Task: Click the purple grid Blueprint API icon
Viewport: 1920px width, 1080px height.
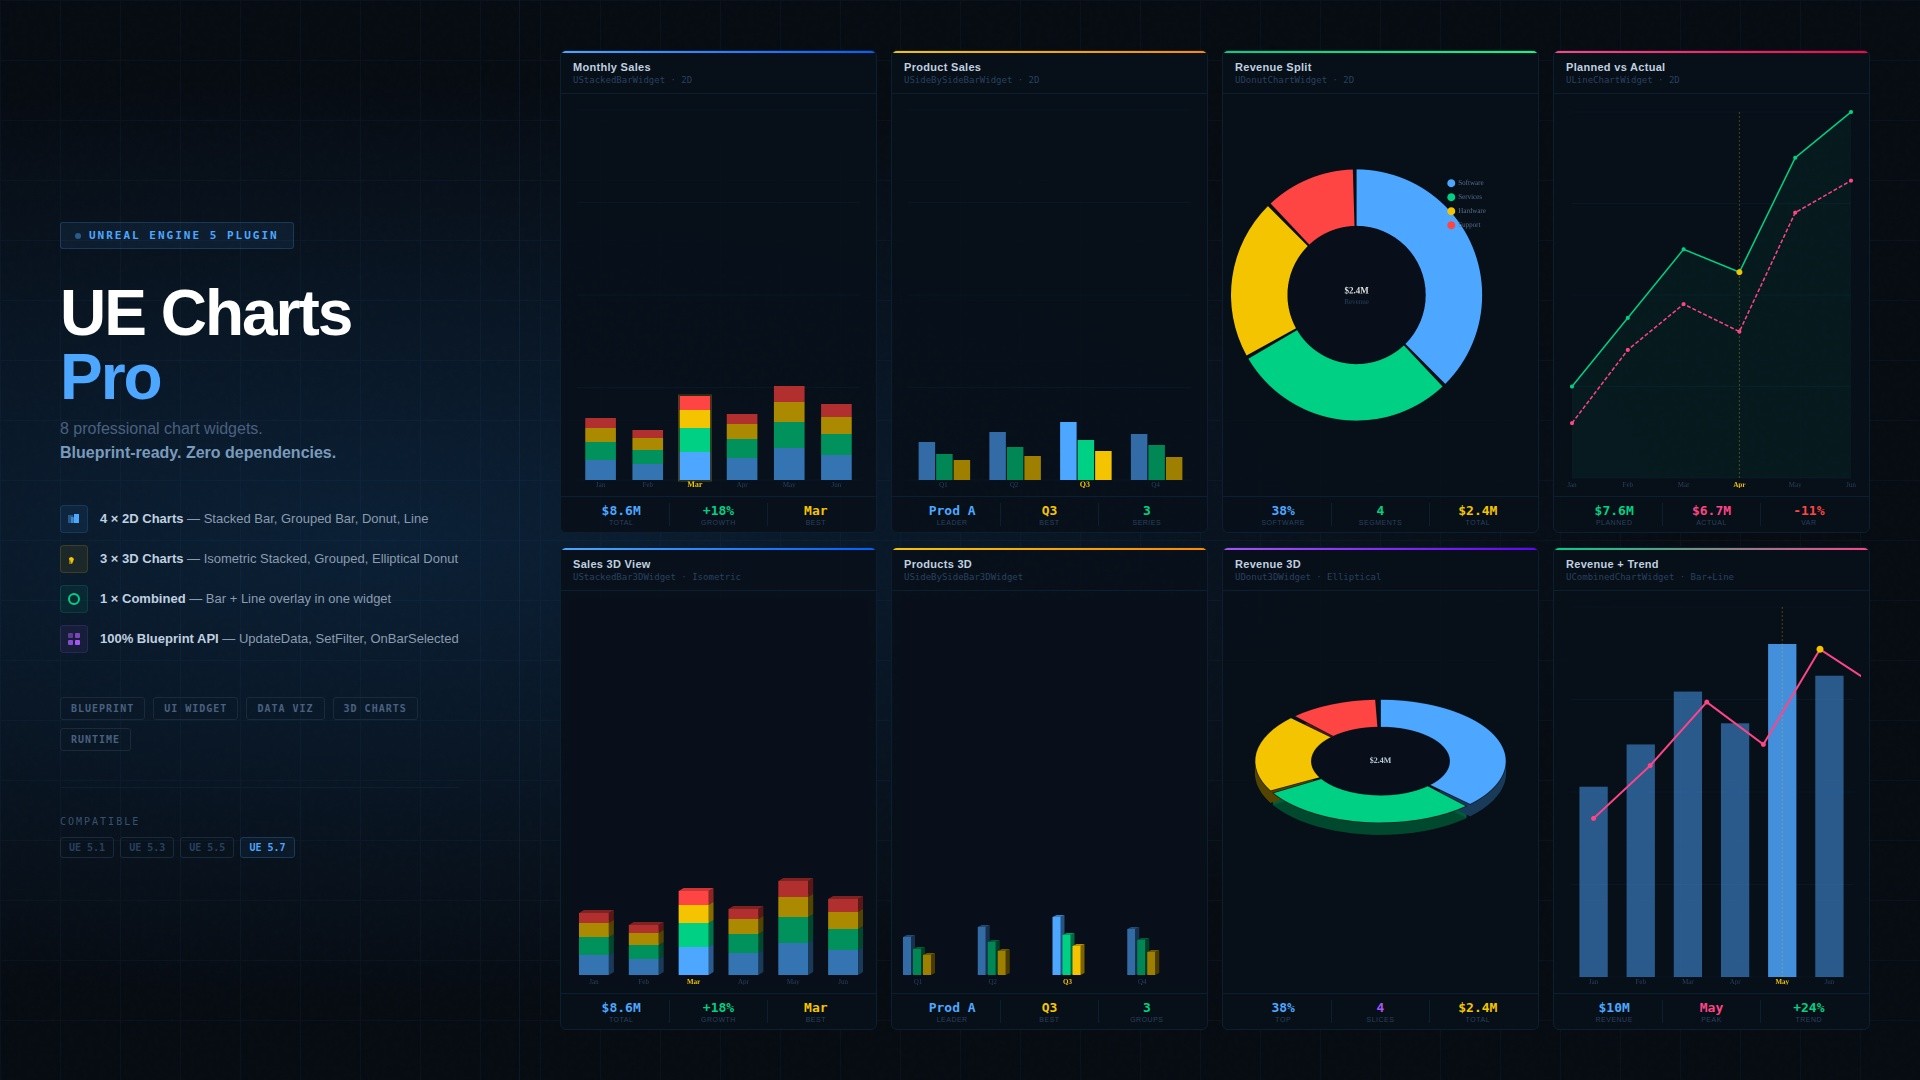Action: click(74, 639)
